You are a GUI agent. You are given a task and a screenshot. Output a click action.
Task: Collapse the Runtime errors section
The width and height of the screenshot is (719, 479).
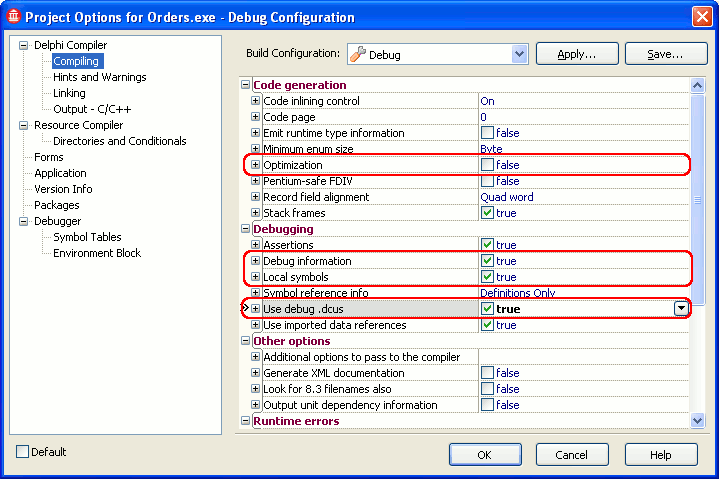(x=246, y=421)
